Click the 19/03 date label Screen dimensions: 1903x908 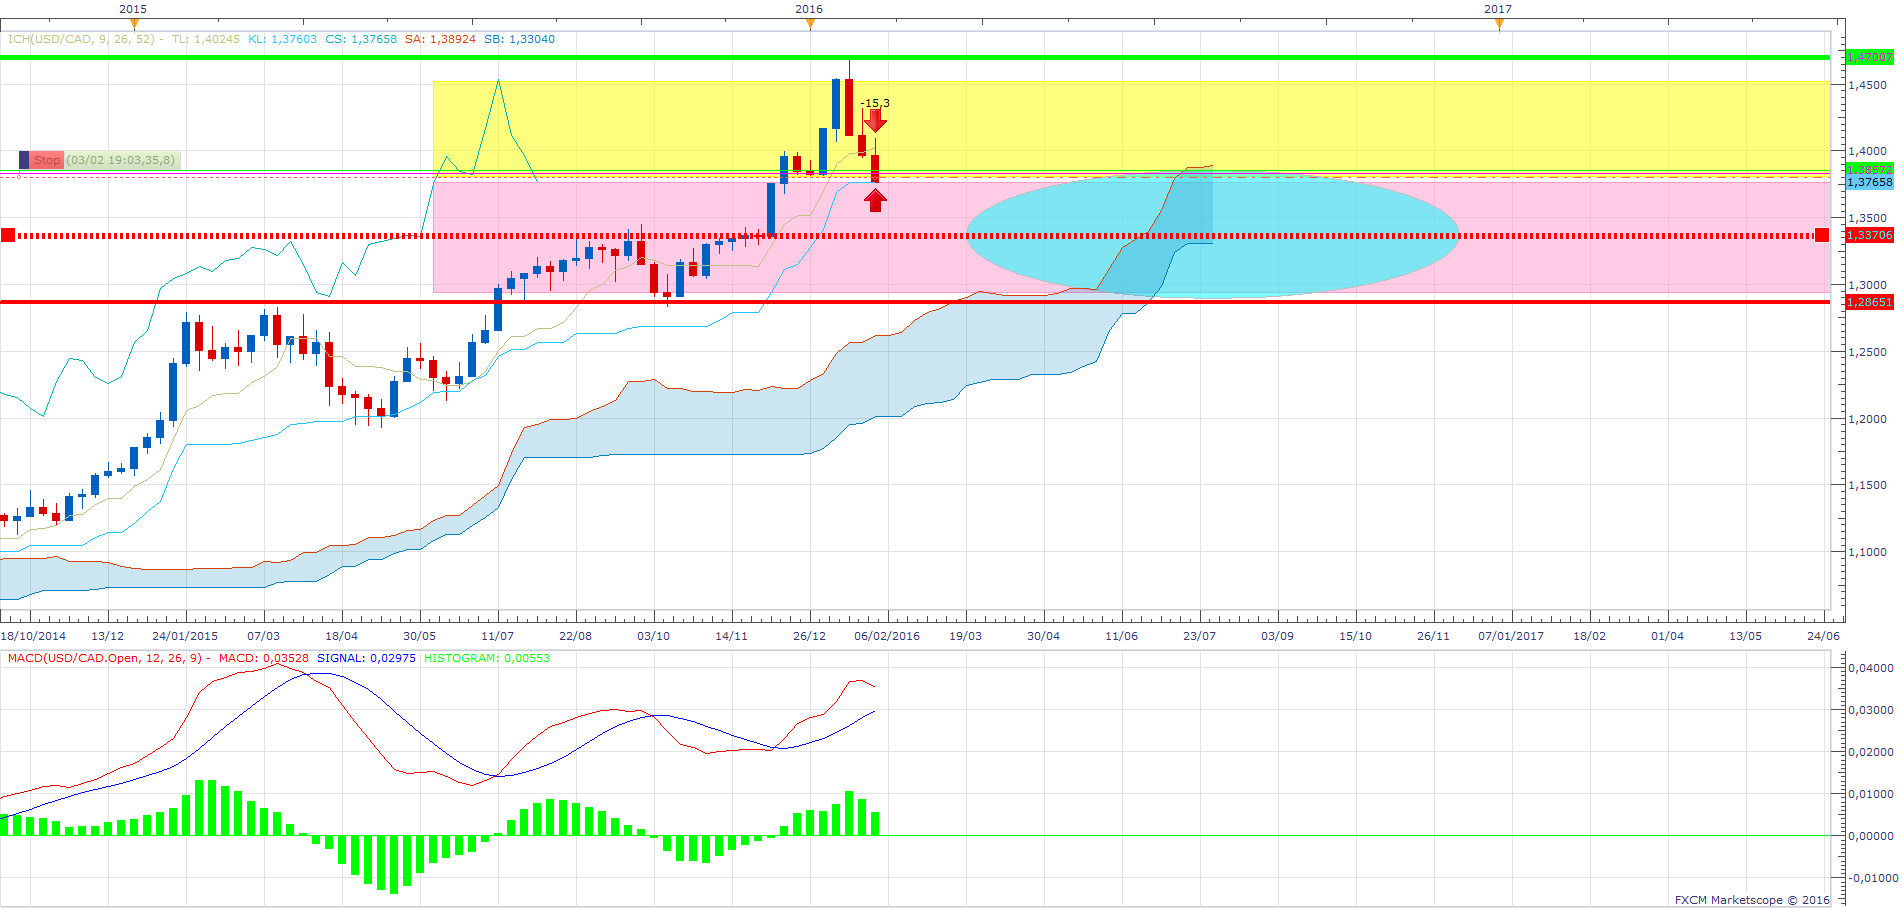click(x=965, y=636)
